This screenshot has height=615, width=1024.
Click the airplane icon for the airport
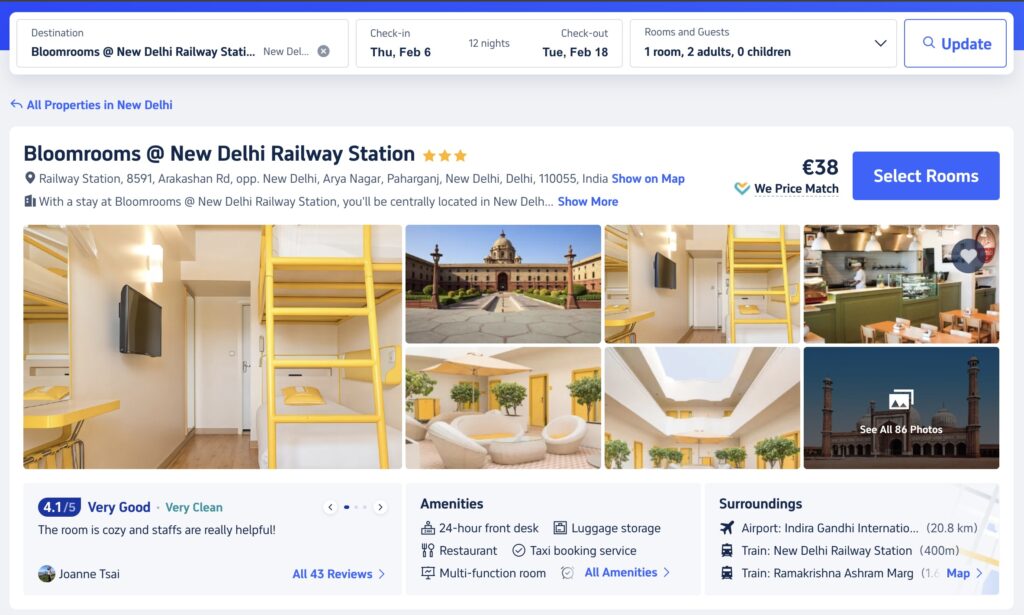[727, 528]
